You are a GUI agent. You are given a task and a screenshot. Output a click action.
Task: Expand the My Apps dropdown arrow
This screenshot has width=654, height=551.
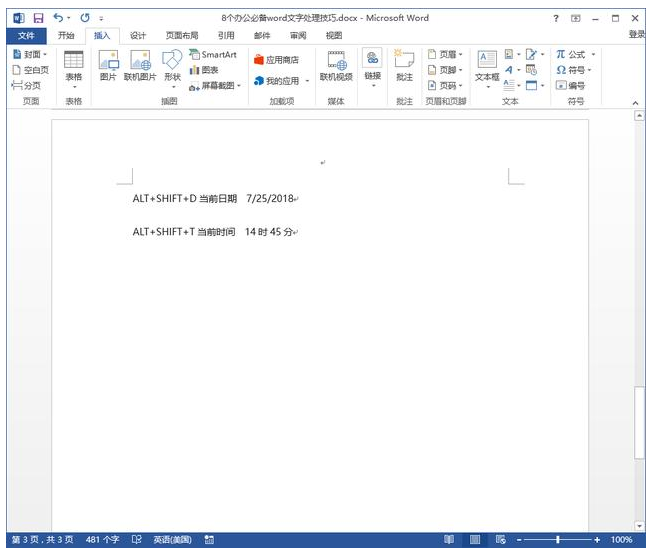pyautogui.click(x=307, y=81)
